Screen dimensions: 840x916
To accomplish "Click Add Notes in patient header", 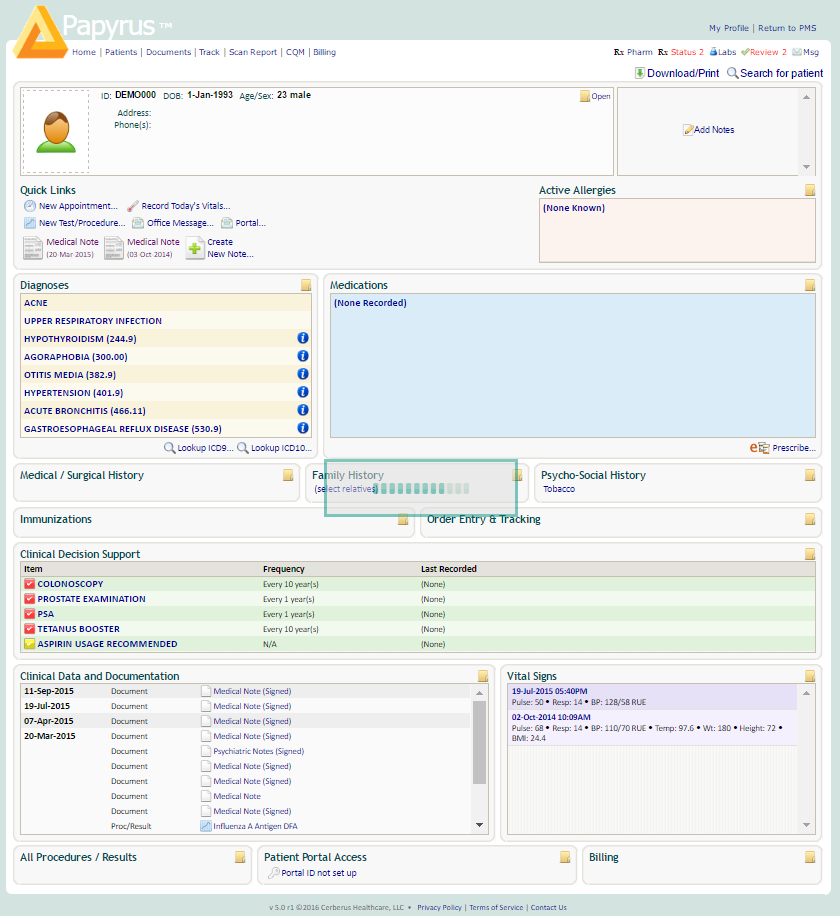I will pyautogui.click(x=709, y=130).
